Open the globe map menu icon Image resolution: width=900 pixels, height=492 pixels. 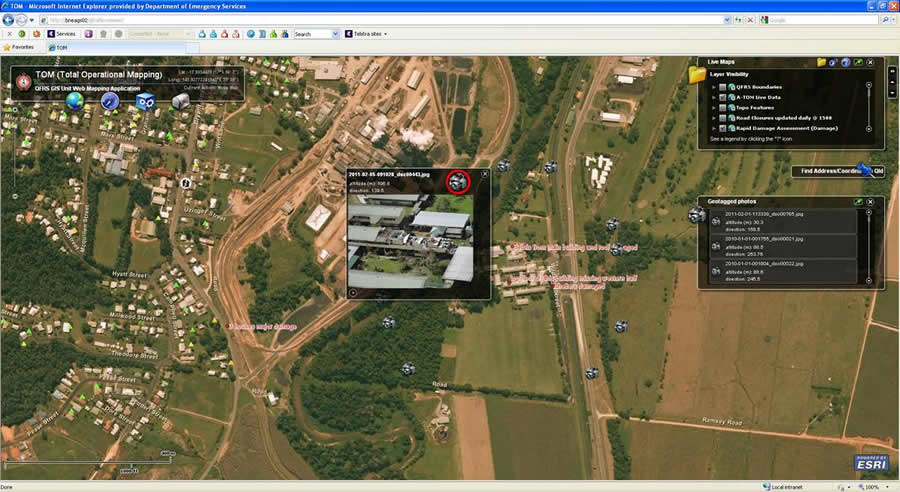(75, 101)
